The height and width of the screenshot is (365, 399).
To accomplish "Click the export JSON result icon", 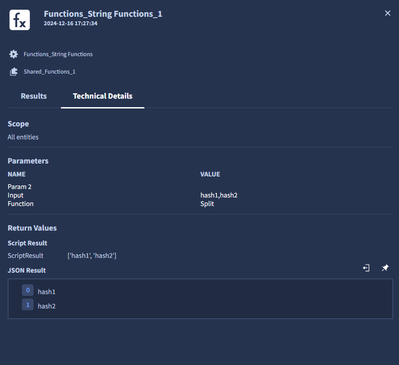I will [x=366, y=268].
